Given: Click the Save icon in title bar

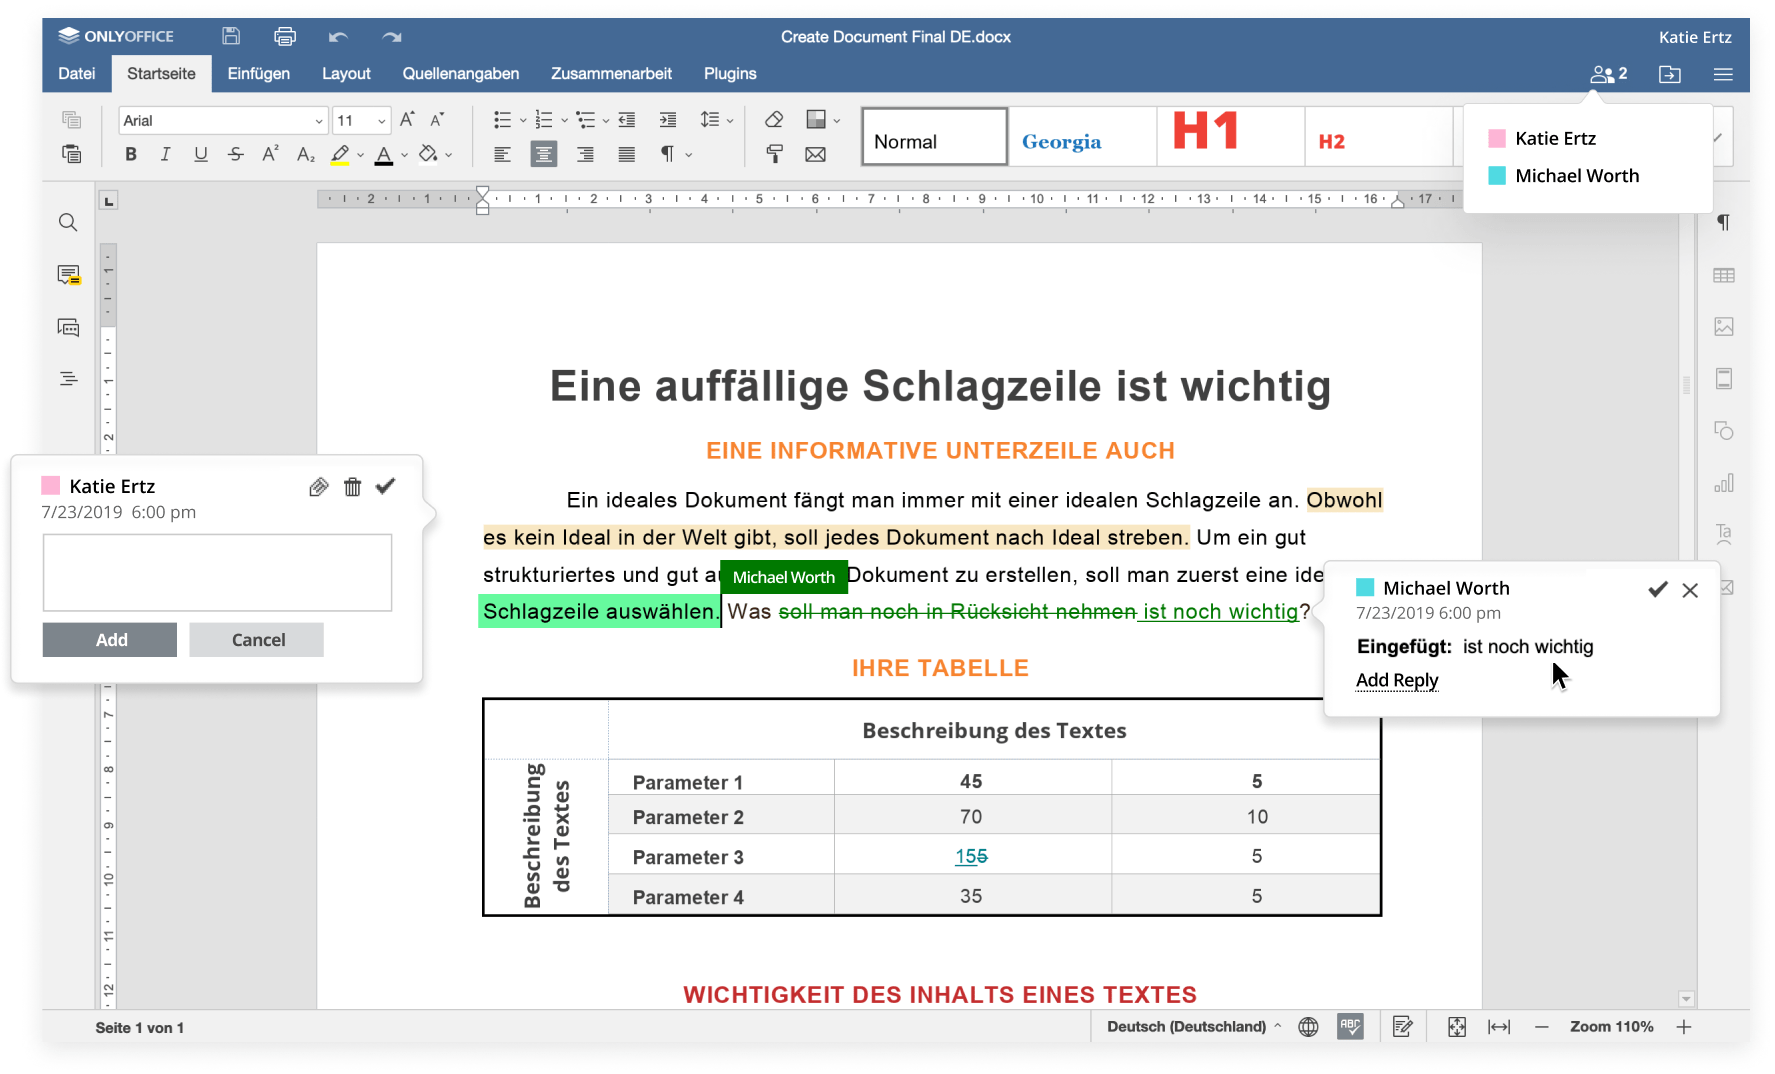Looking at the screenshot, I should coord(231,36).
